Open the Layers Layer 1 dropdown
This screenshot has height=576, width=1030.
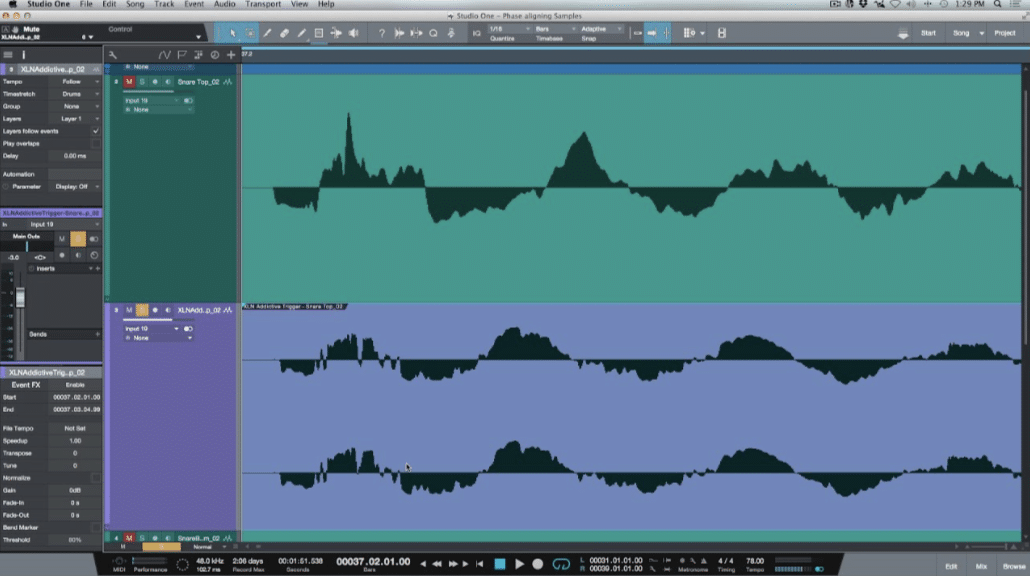[75, 119]
